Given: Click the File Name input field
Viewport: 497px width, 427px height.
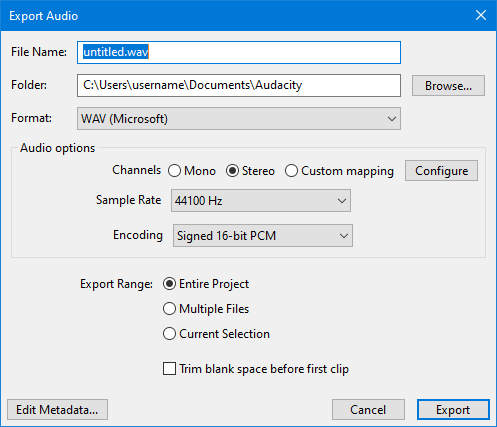Looking at the screenshot, I should [239, 52].
